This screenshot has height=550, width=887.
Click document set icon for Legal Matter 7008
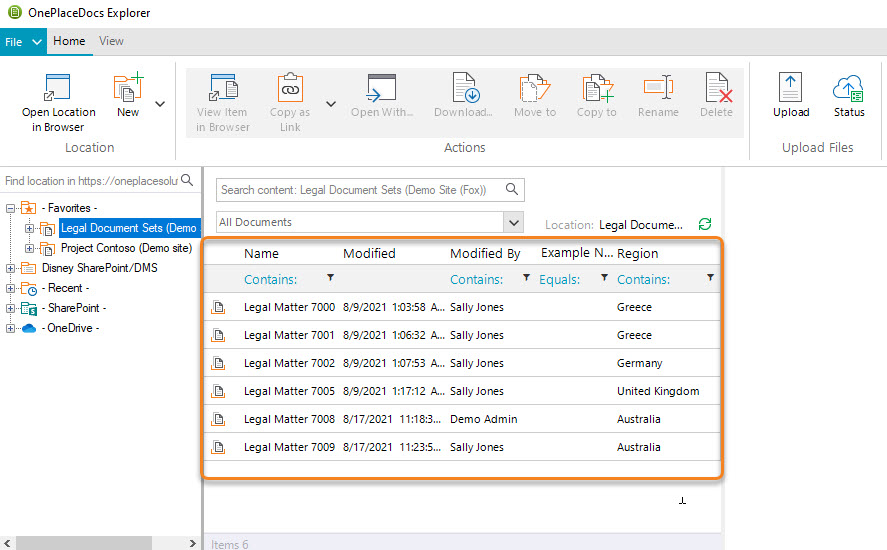[x=218, y=419]
